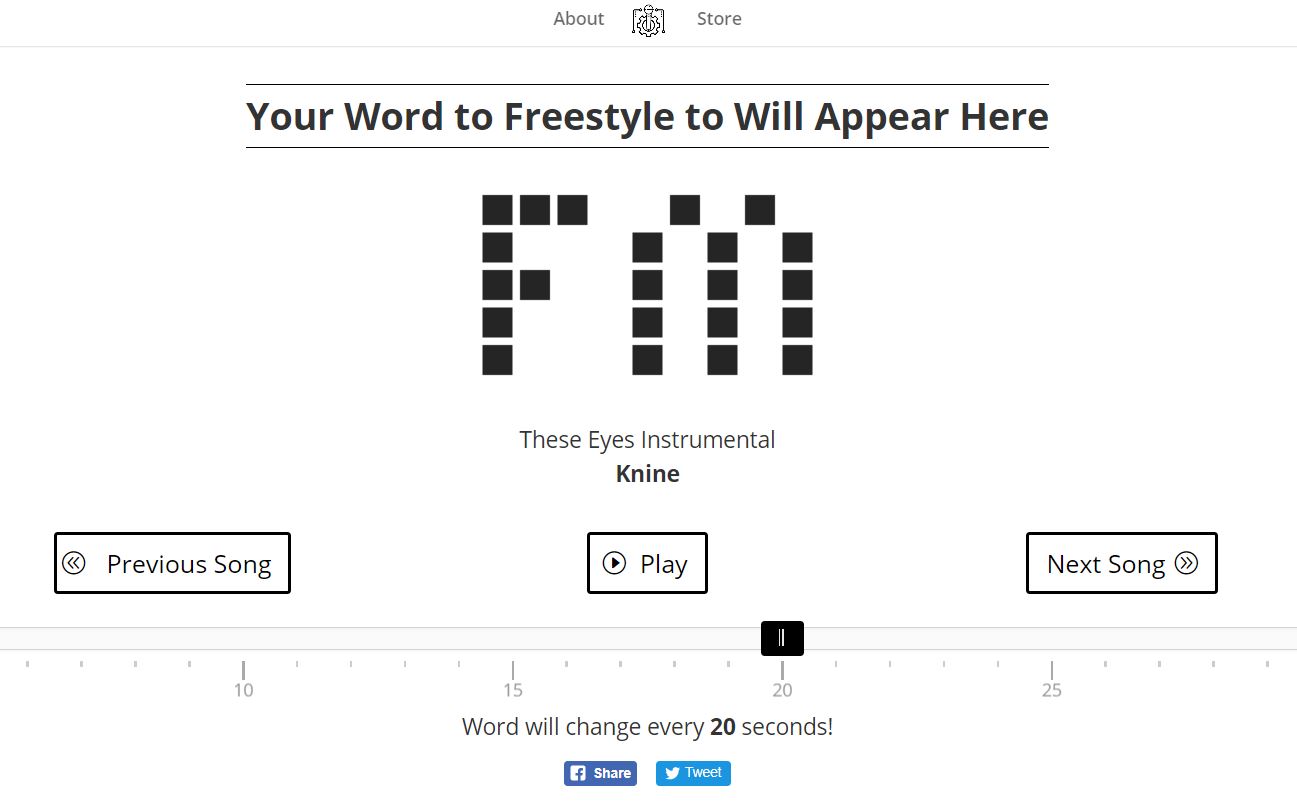Image resolution: width=1297 pixels, height=803 pixels.
Task: Click the play circle icon
Action: 615,563
